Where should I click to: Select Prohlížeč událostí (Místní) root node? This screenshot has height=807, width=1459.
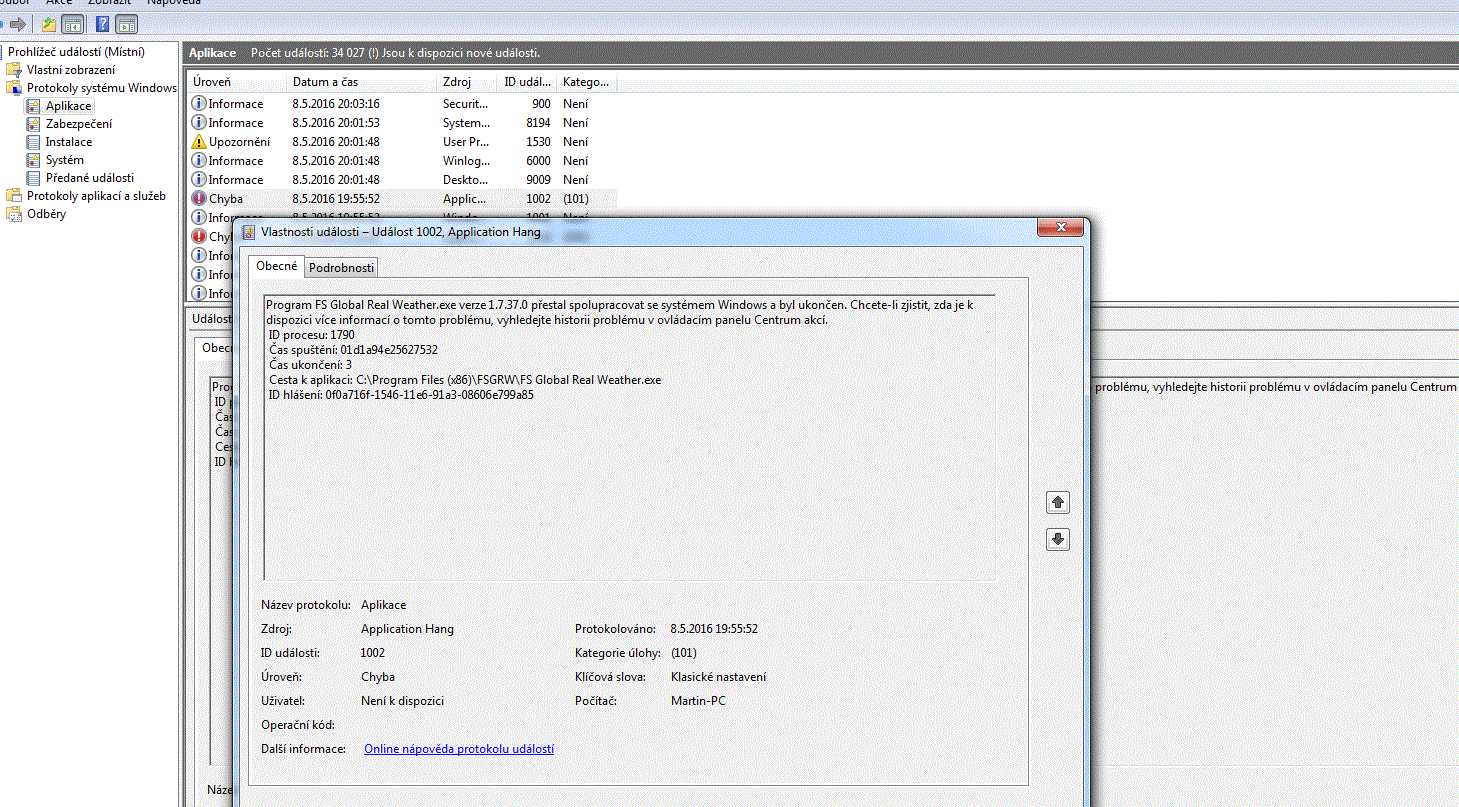[x=76, y=52]
